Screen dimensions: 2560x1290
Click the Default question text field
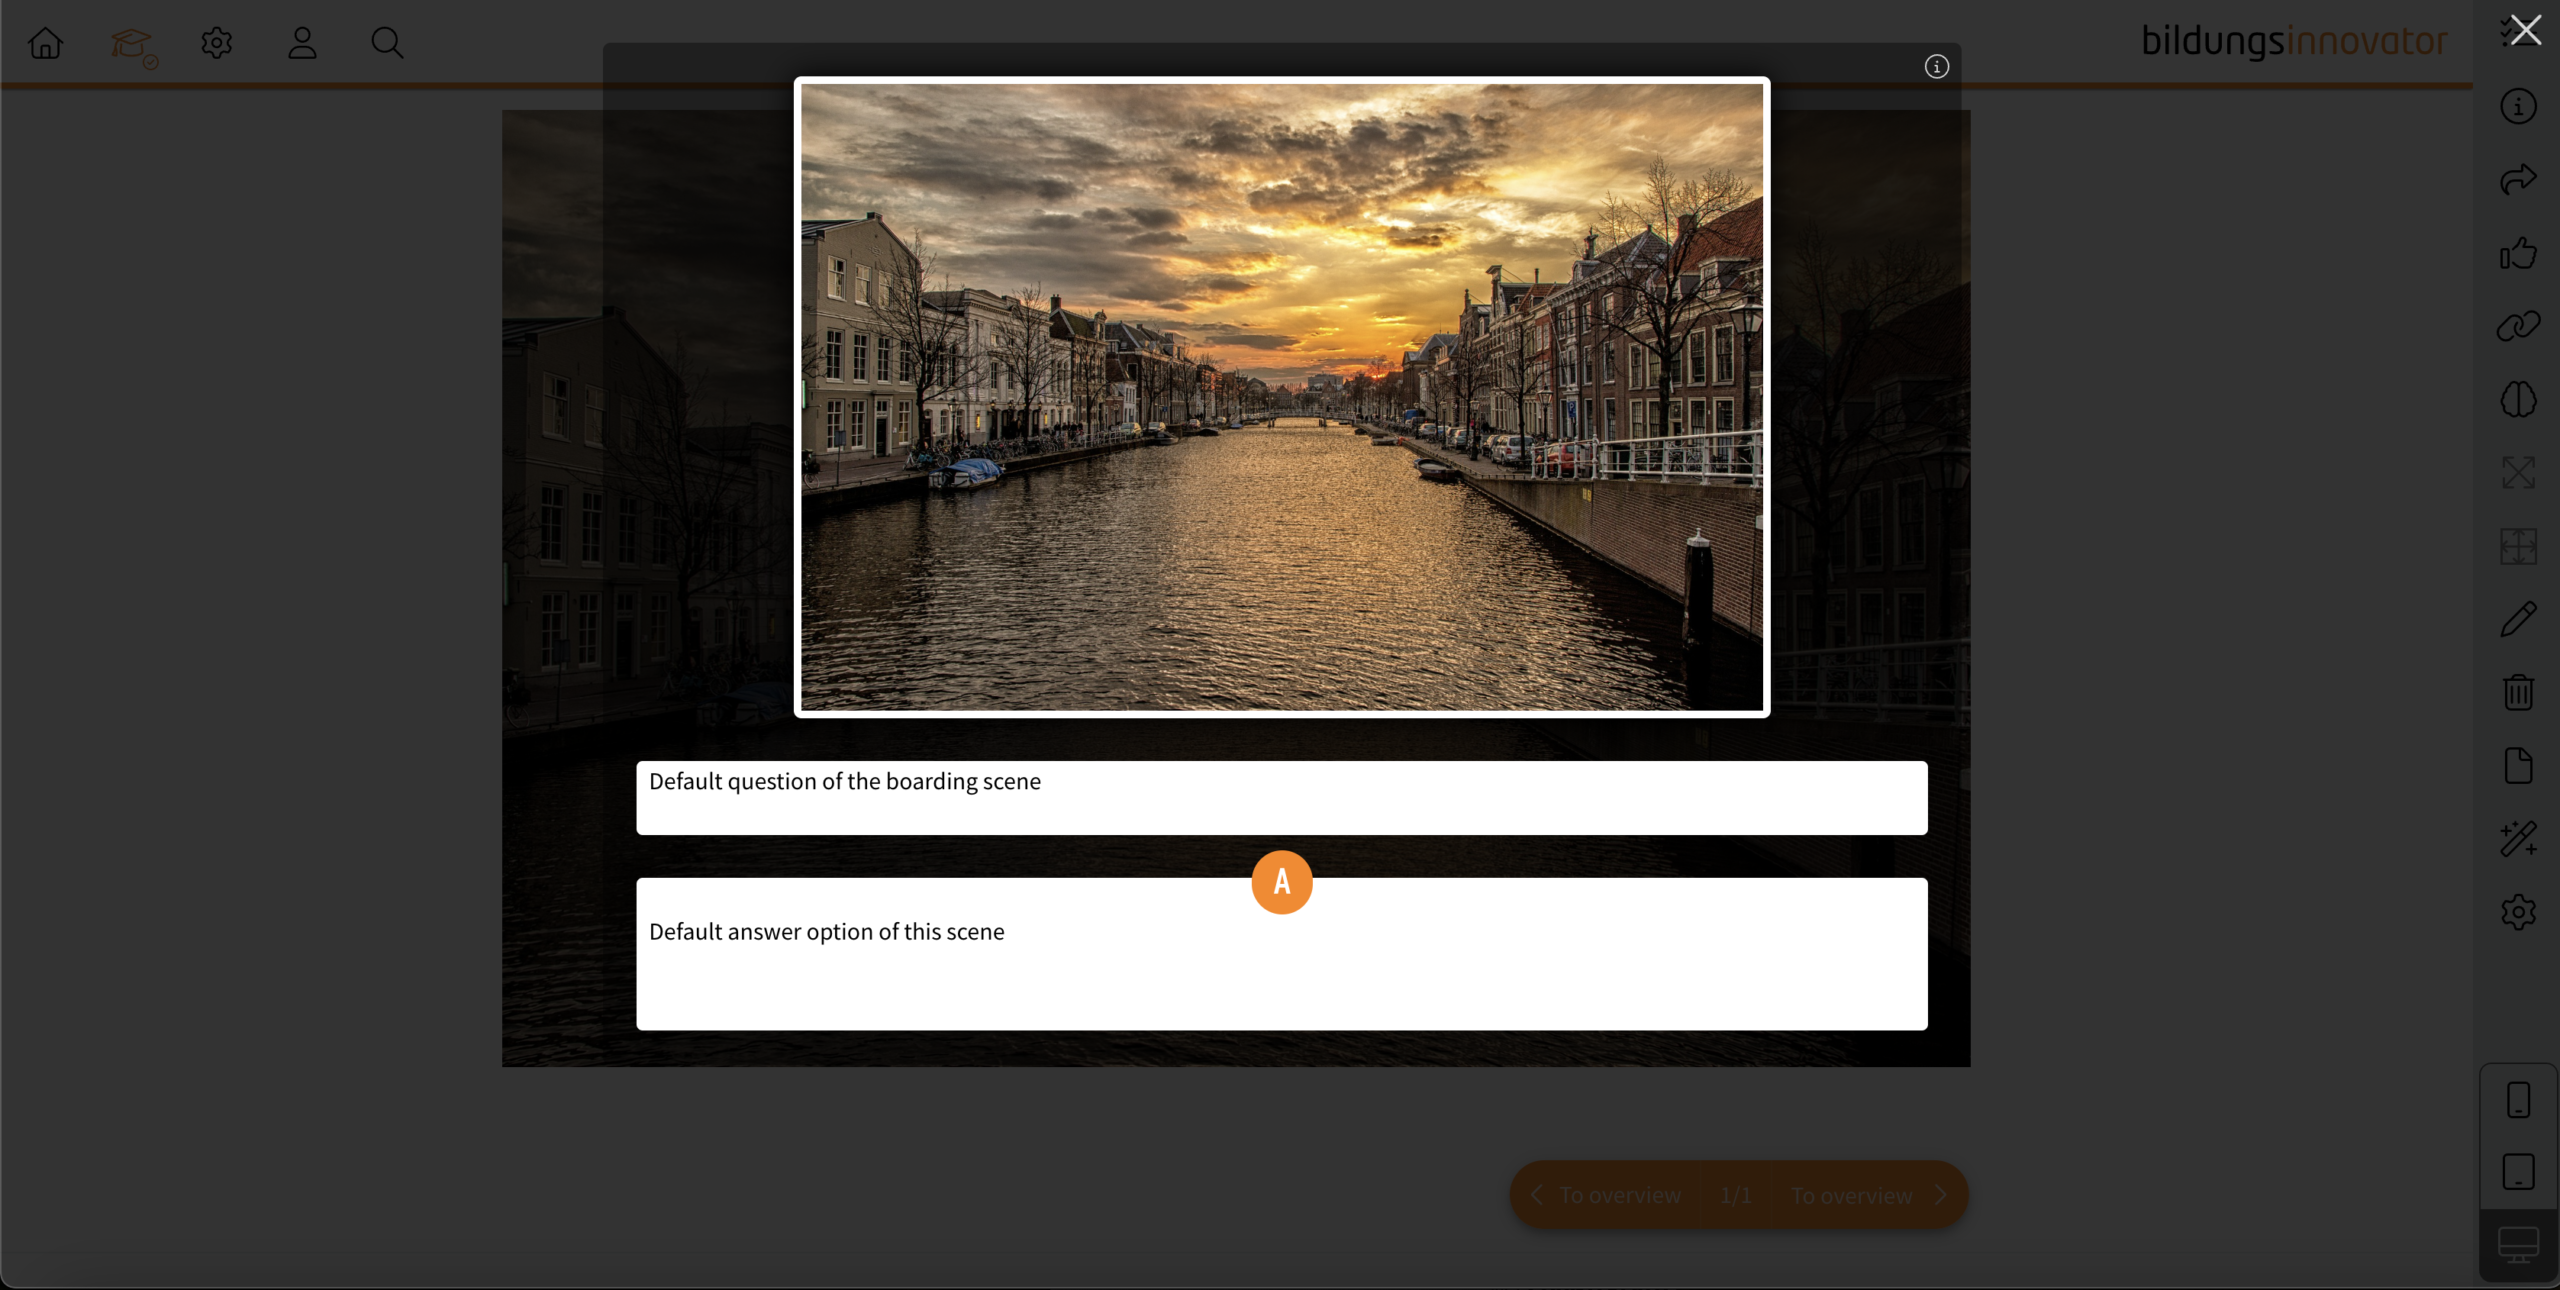point(1281,797)
